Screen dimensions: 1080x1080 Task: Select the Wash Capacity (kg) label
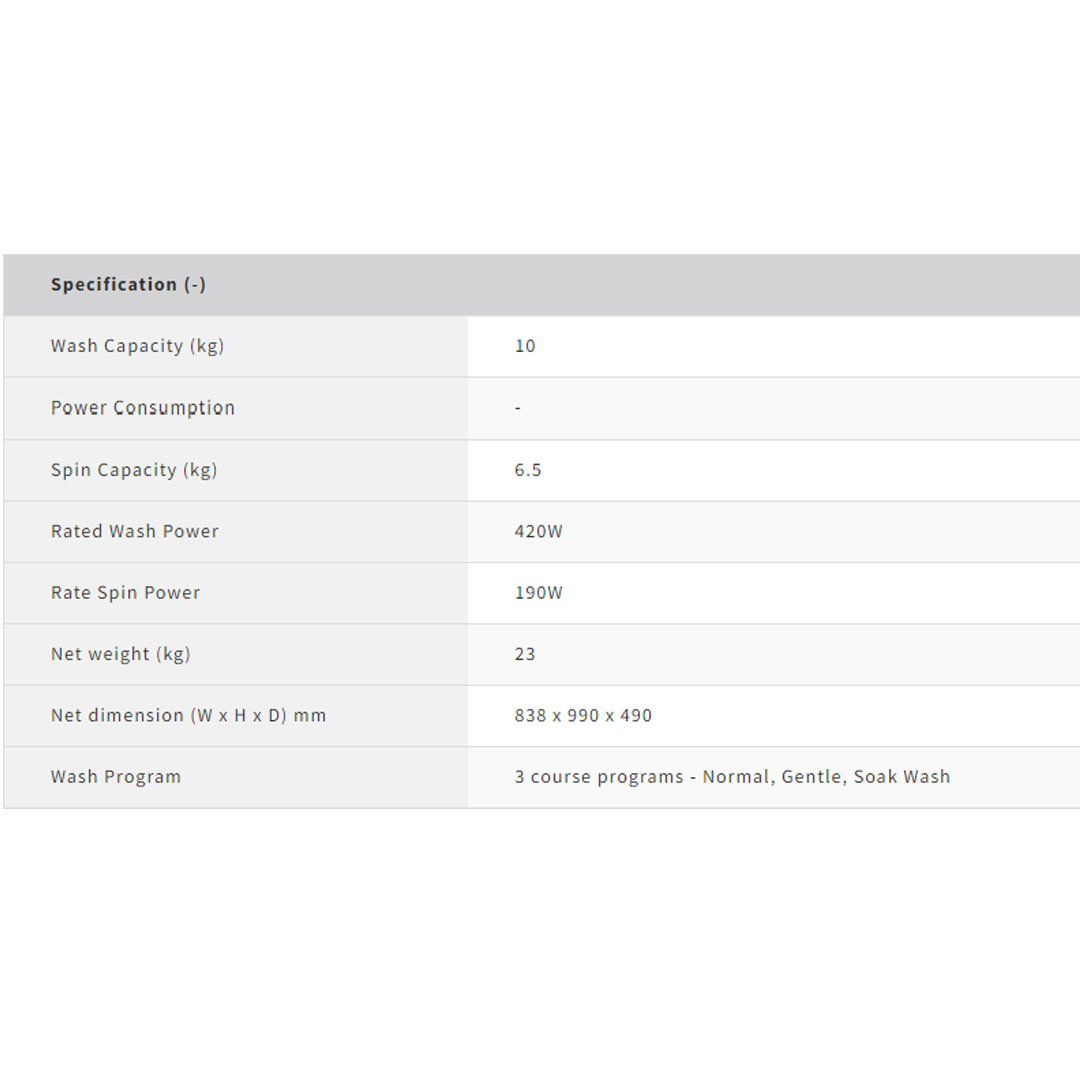click(137, 346)
